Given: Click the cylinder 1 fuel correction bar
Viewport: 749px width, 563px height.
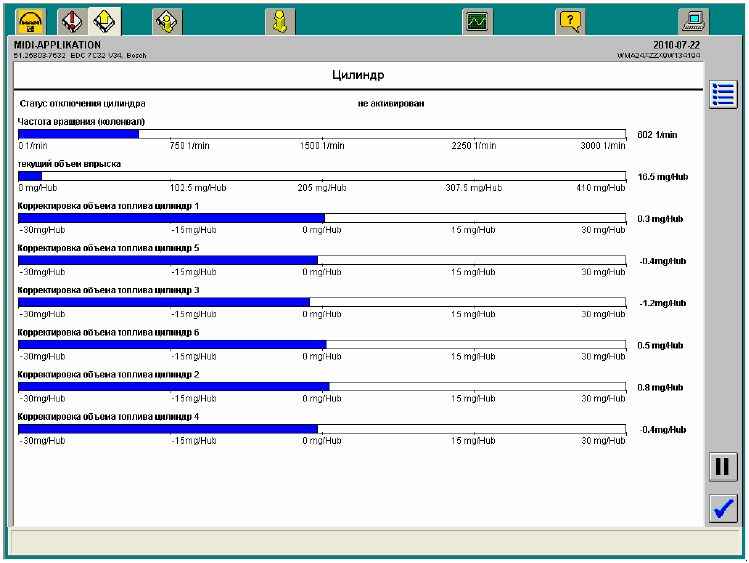Looking at the screenshot, I should point(322,217).
